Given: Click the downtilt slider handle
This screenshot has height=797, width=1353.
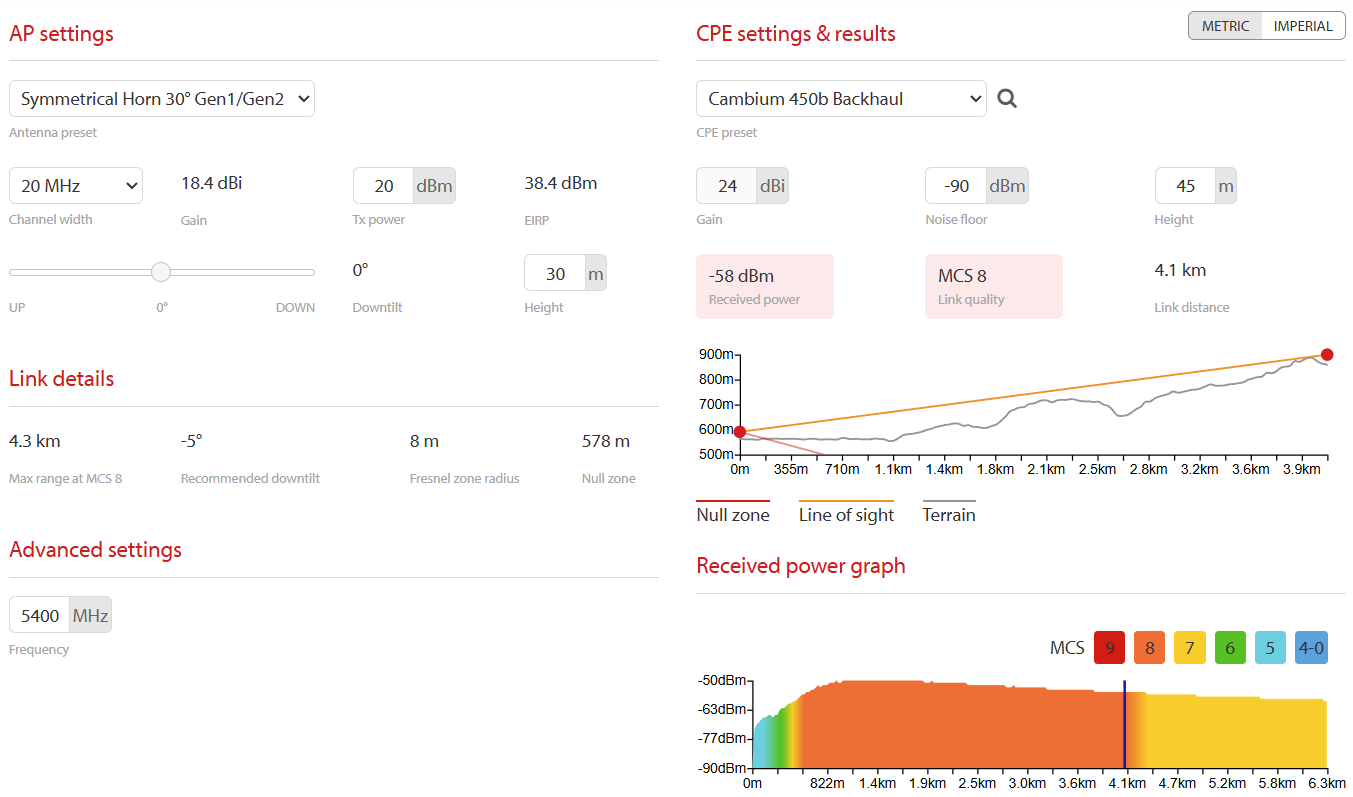Looking at the screenshot, I should click(x=161, y=272).
